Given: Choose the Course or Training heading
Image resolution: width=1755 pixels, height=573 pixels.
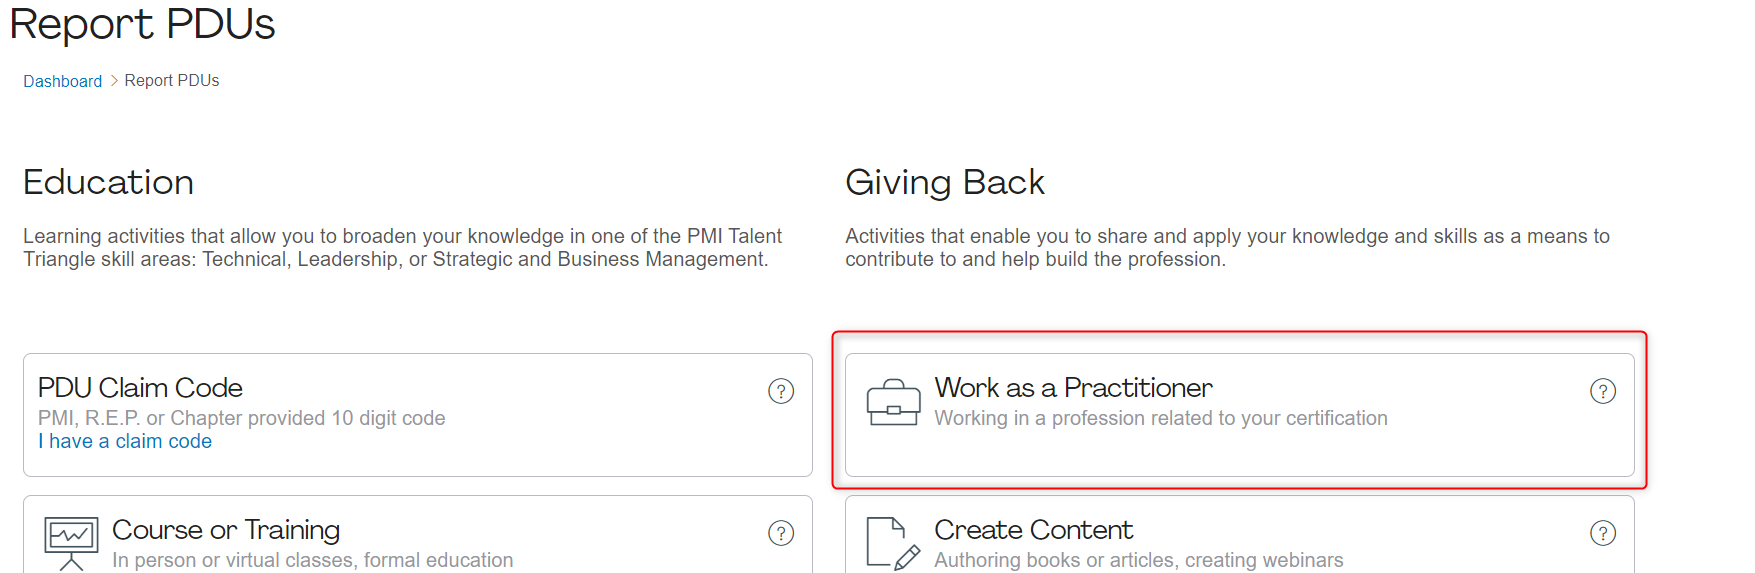Looking at the screenshot, I should point(226,530).
